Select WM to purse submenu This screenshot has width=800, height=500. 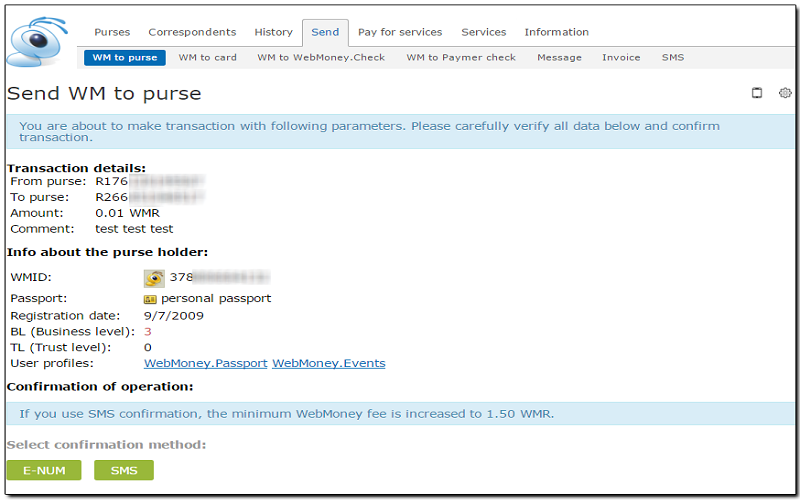point(125,58)
